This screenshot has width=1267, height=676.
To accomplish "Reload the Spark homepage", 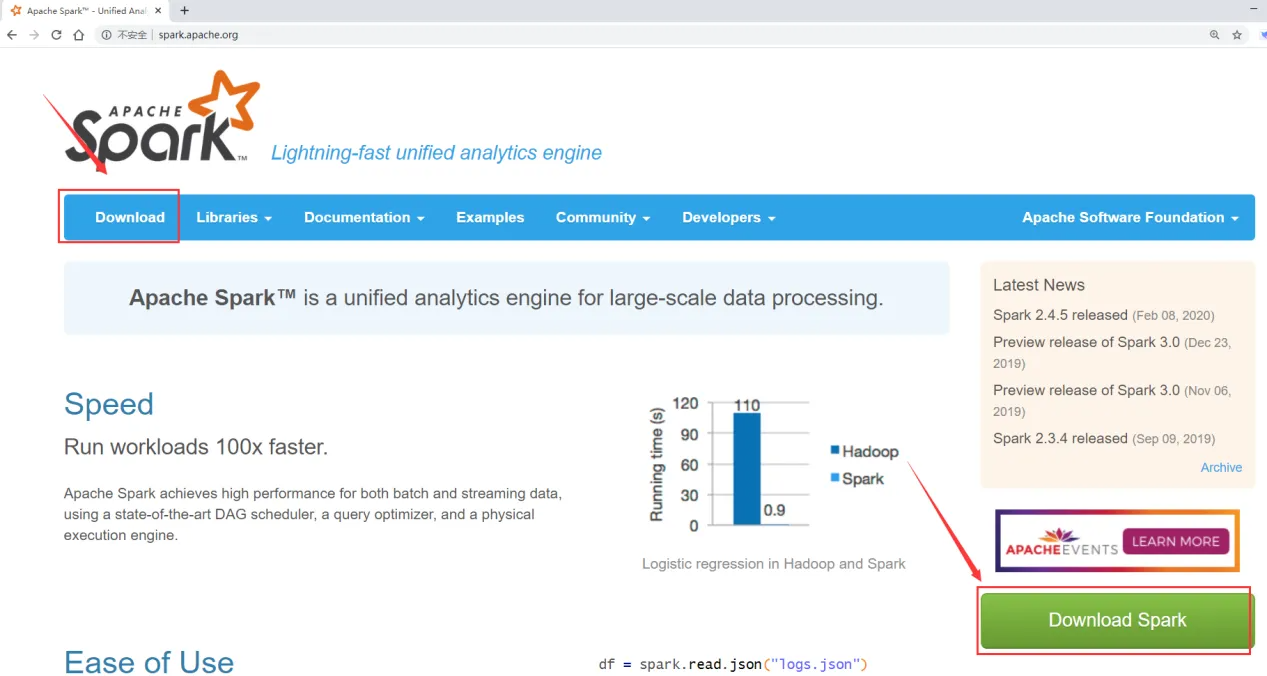I will (56, 35).
